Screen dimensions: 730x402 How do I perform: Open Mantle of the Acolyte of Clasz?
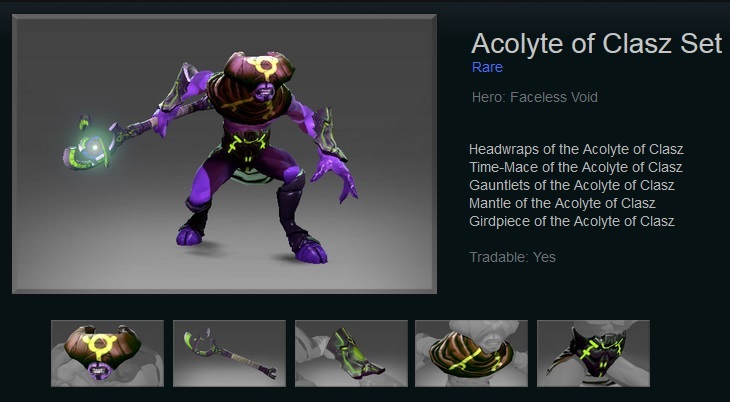(562, 204)
